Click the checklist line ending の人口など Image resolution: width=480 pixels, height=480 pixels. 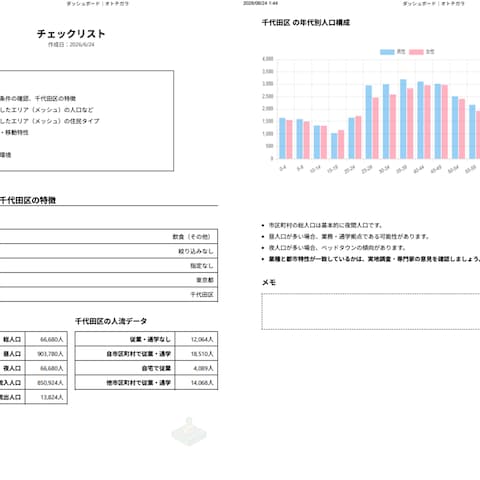pyautogui.click(x=47, y=110)
